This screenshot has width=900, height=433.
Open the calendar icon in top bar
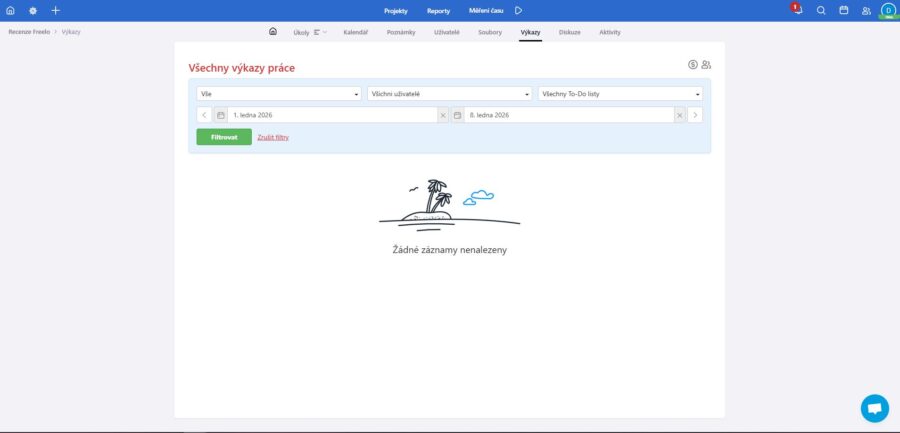pos(844,10)
